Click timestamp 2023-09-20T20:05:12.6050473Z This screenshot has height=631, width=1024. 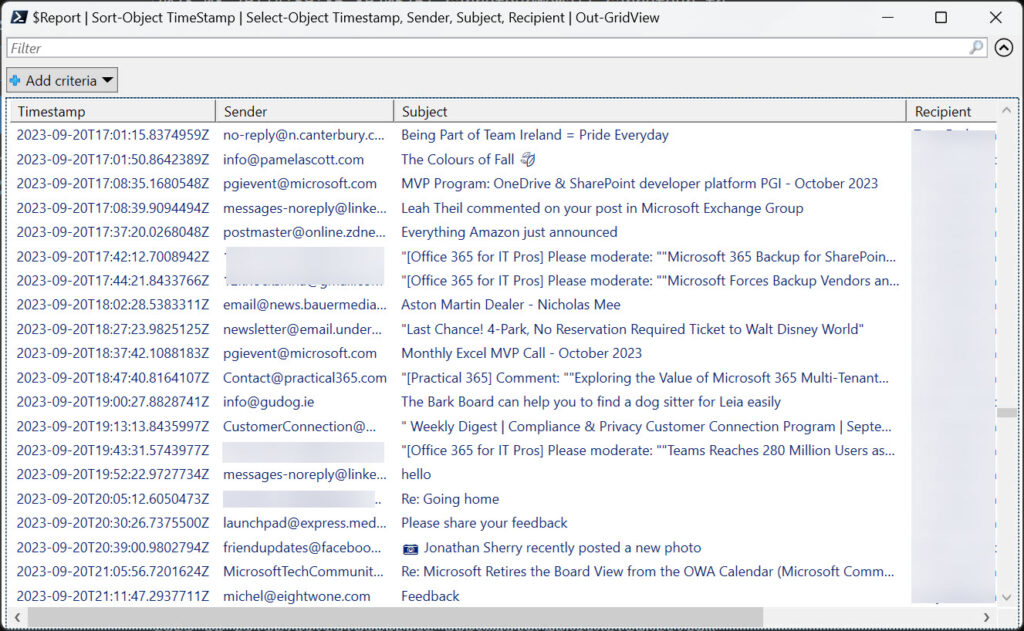click(113, 499)
